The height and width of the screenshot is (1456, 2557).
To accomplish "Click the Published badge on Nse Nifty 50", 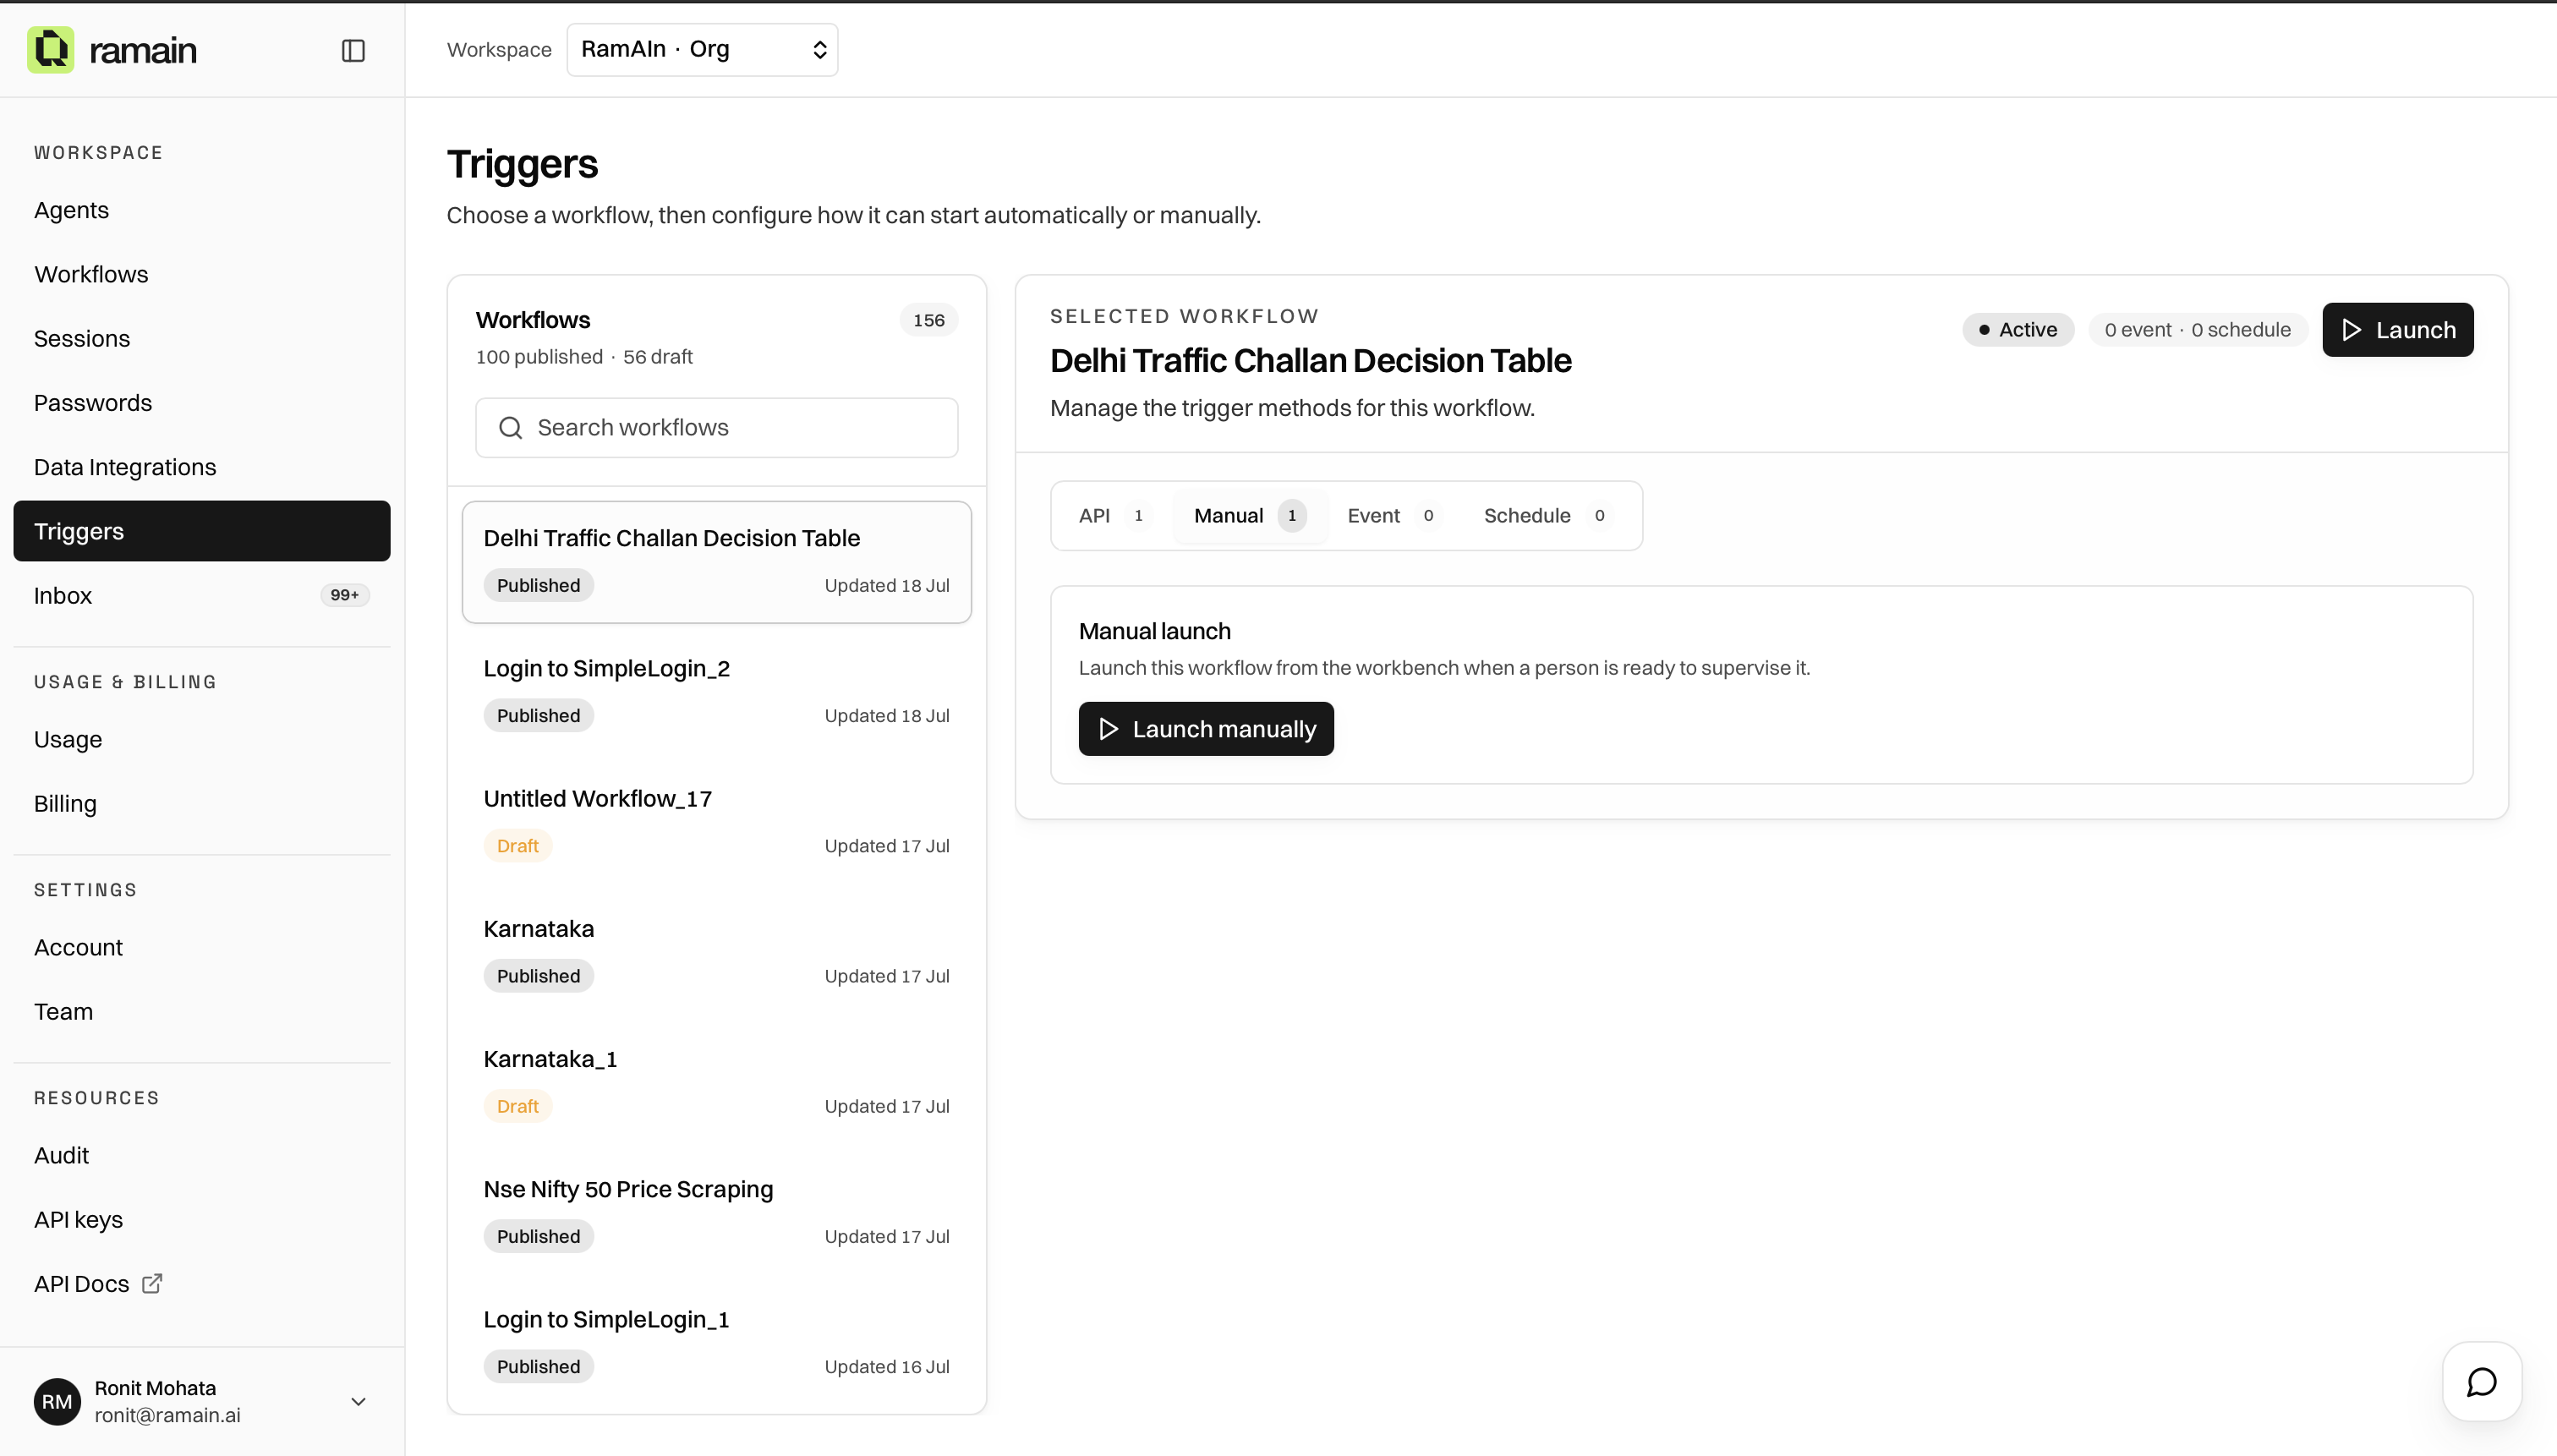I will pyautogui.click(x=538, y=1237).
